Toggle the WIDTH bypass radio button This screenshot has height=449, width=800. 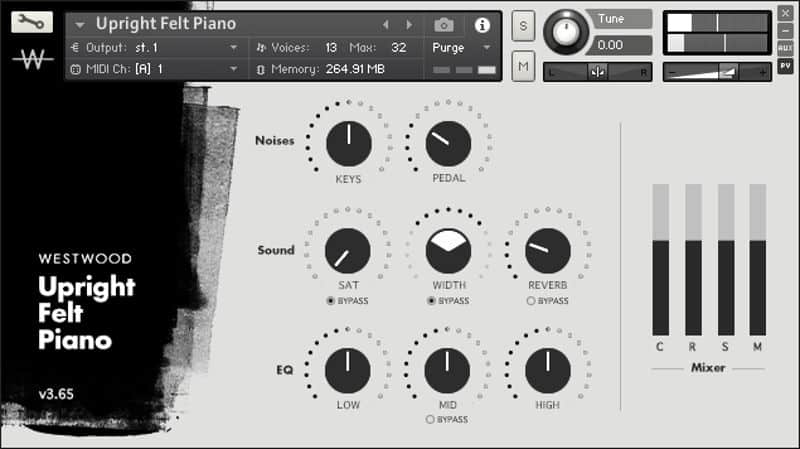431,301
